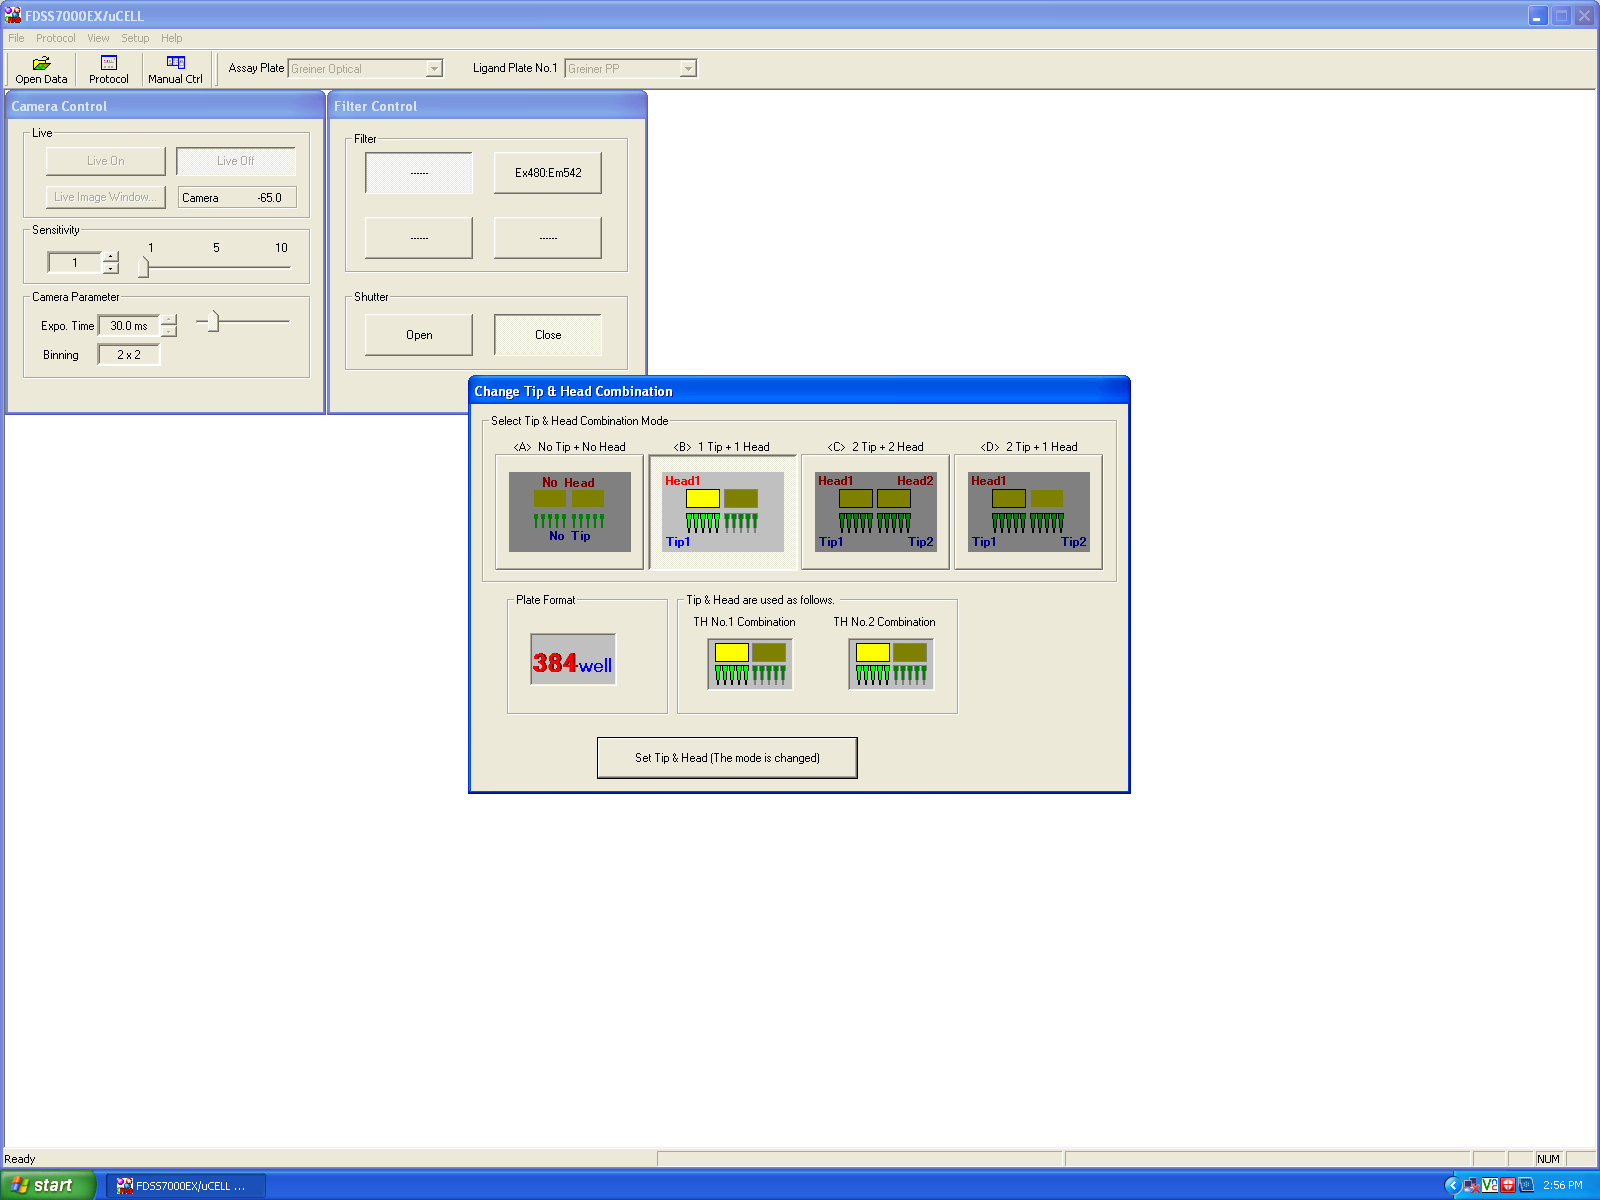Open the Live Image Window button
This screenshot has width=1600, height=1200.
106,197
